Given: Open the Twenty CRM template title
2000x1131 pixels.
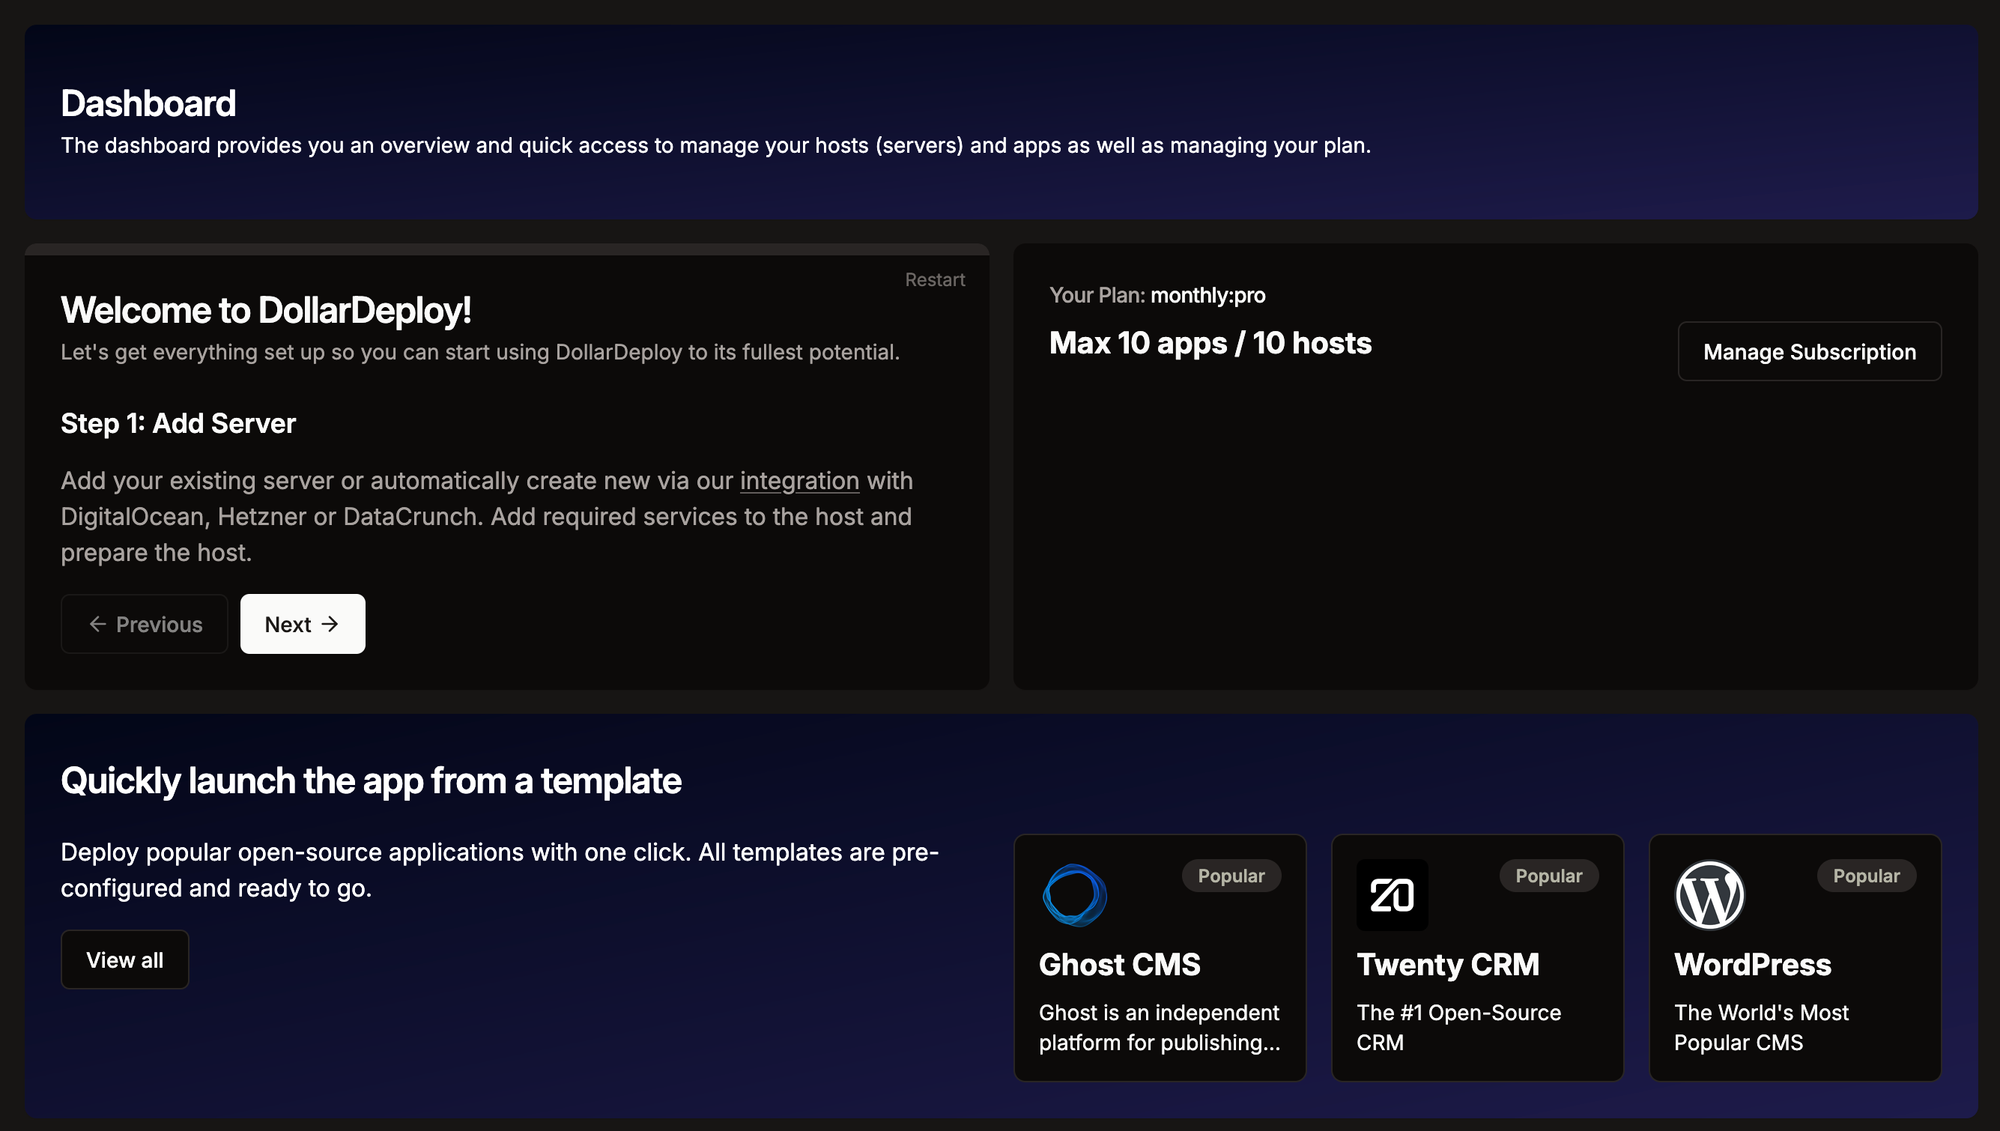Looking at the screenshot, I should [1448, 964].
